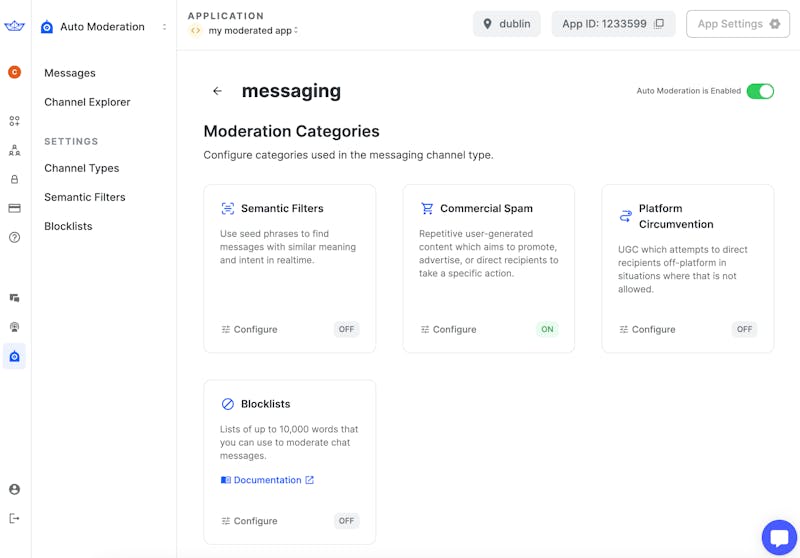
Task: Configure the Commercial Spam category
Action: pos(448,329)
